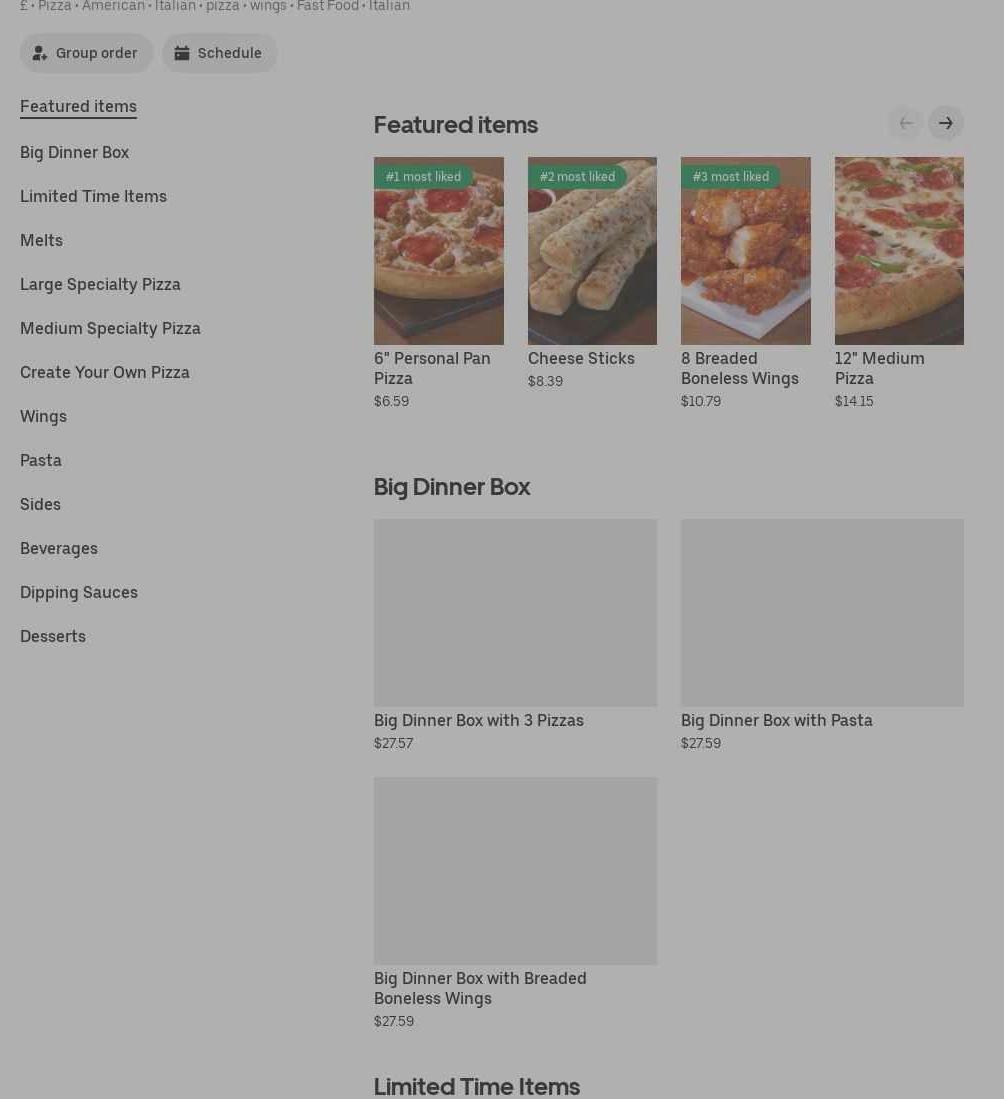This screenshot has width=1004, height=1099.
Task: Open the Cheese Sticks photo
Action: (592, 251)
